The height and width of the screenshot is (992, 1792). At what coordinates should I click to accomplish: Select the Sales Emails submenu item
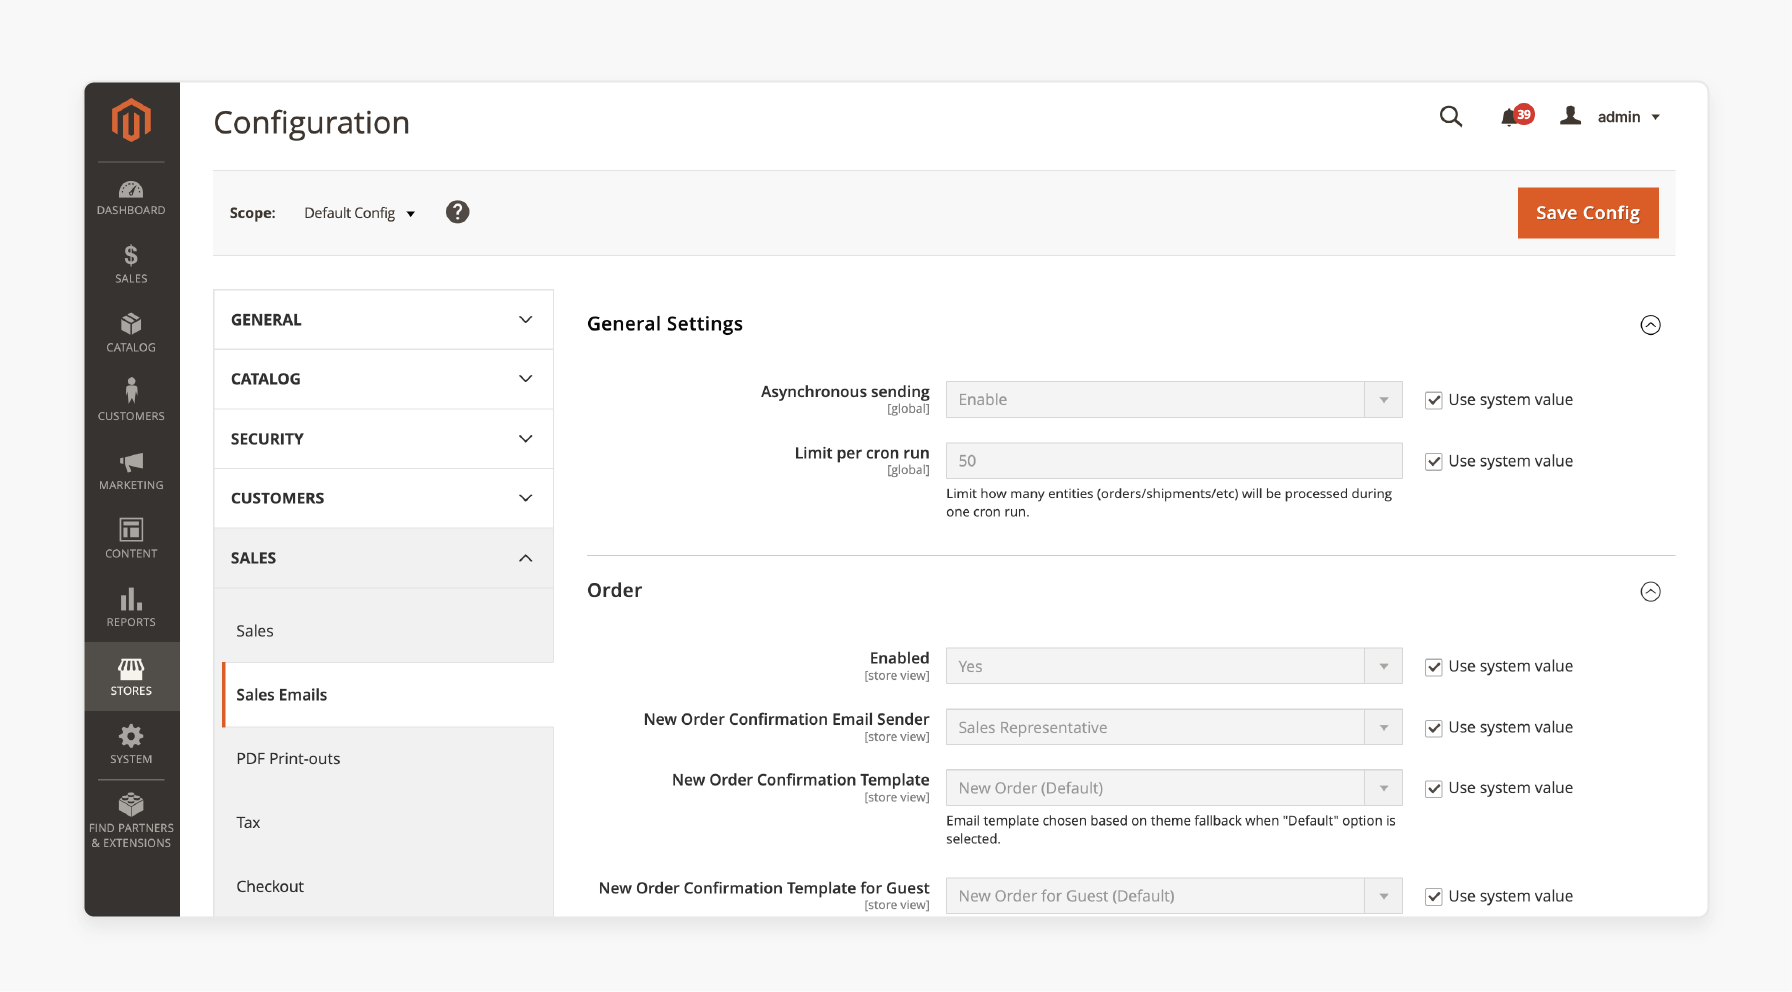[x=387, y=695]
